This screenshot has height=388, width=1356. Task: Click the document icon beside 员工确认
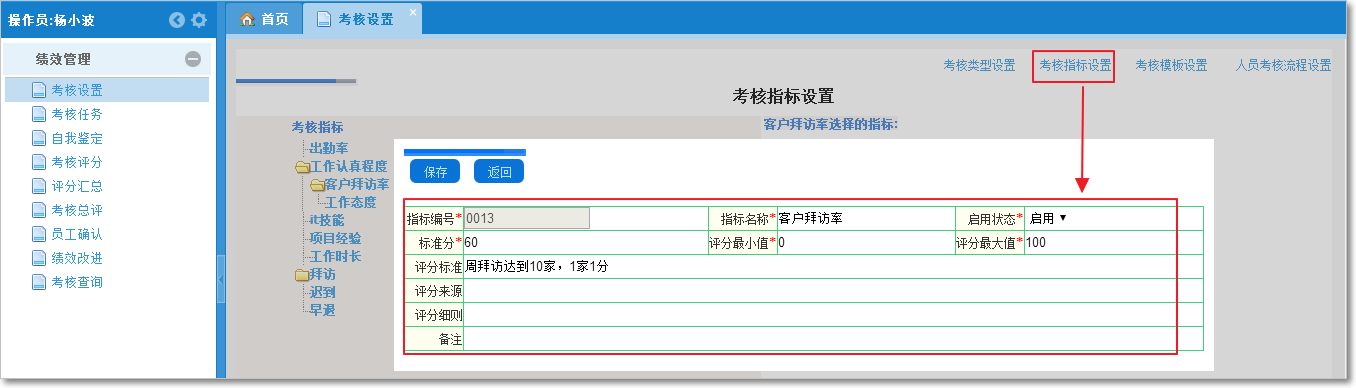(x=39, y=234)
